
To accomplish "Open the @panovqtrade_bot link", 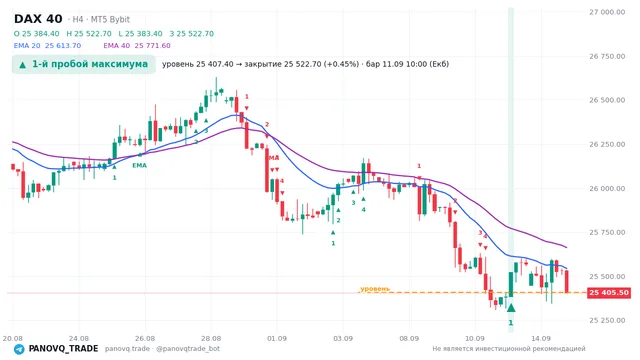I will pos(188,349).
